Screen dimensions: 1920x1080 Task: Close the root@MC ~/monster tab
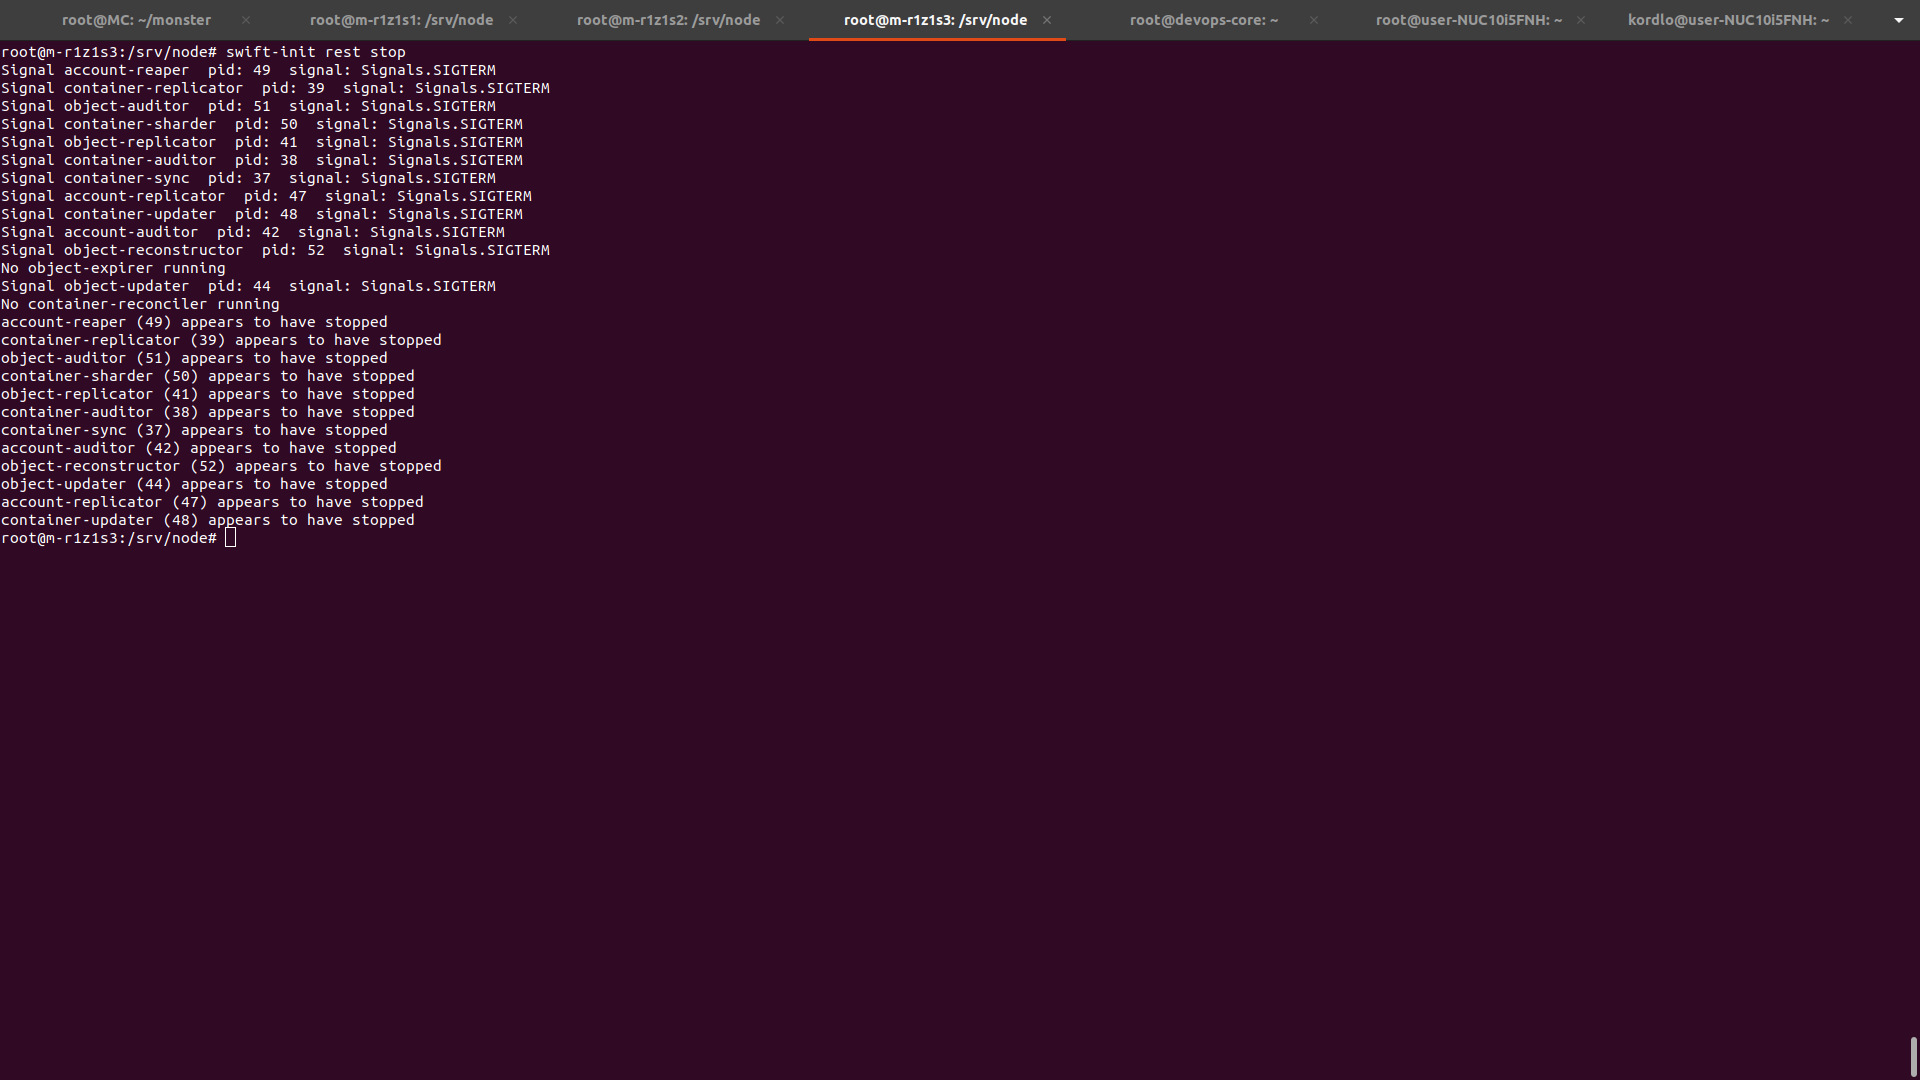[246, 20]
